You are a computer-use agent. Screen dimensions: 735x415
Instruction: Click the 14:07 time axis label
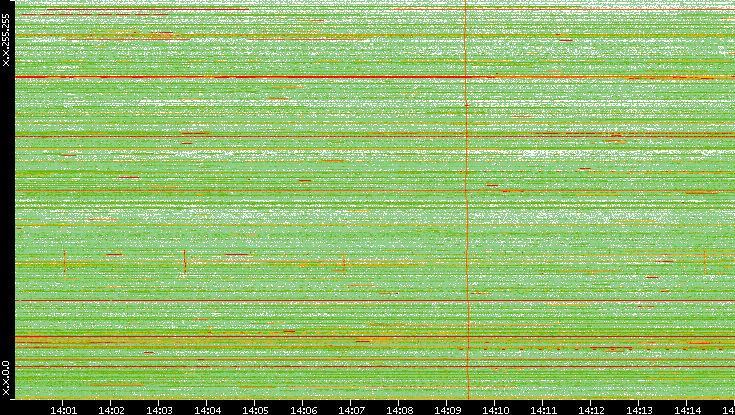coord(351,410)
